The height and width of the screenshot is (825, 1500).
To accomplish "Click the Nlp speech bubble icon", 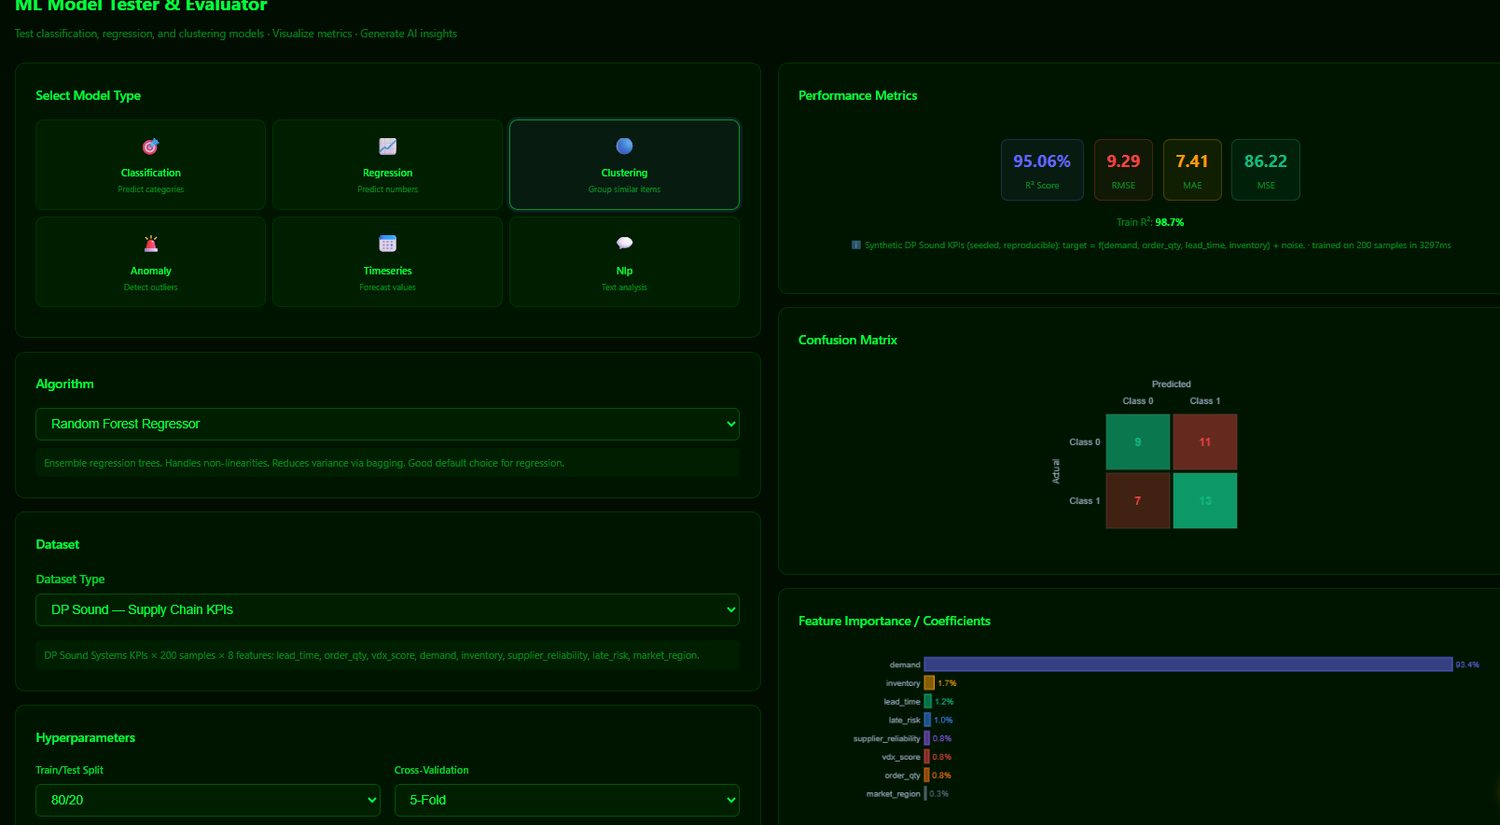I will (624, 243).
